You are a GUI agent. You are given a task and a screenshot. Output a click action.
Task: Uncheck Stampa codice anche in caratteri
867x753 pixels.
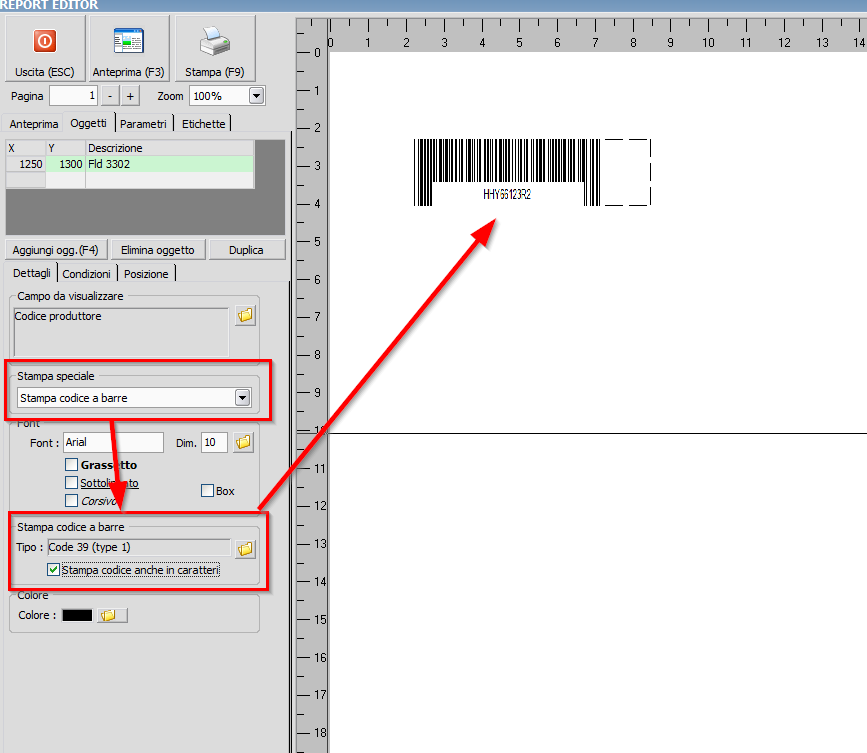[x=53, y=569]
